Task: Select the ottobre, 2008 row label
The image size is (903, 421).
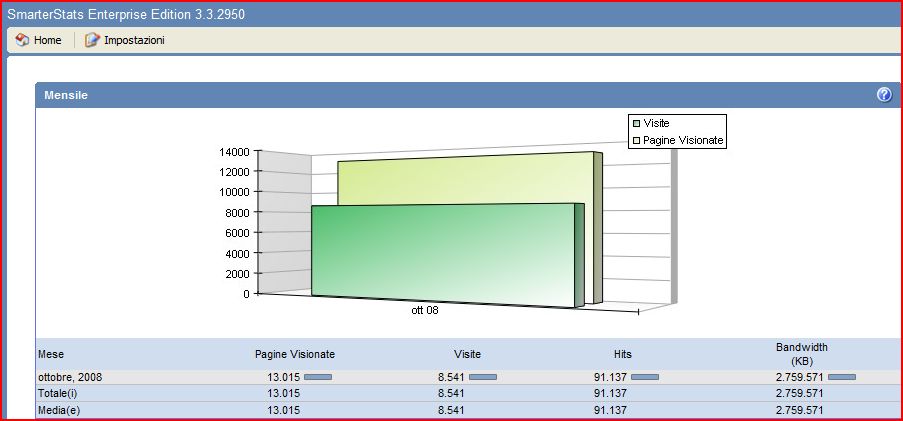Action: pyautogui.click(x=70, y=377)
